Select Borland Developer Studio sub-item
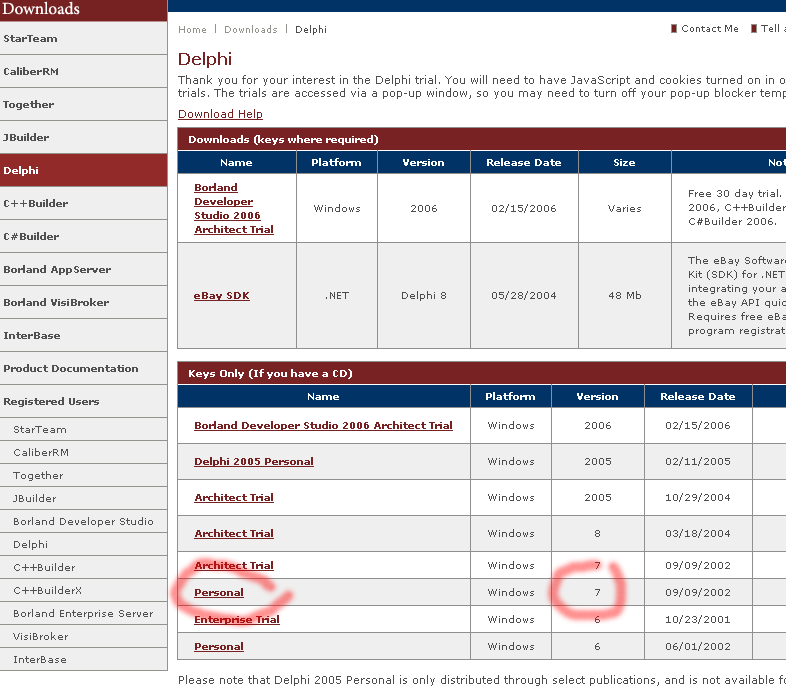The height and width of the screenshot is (690, 786). [83, 522]
